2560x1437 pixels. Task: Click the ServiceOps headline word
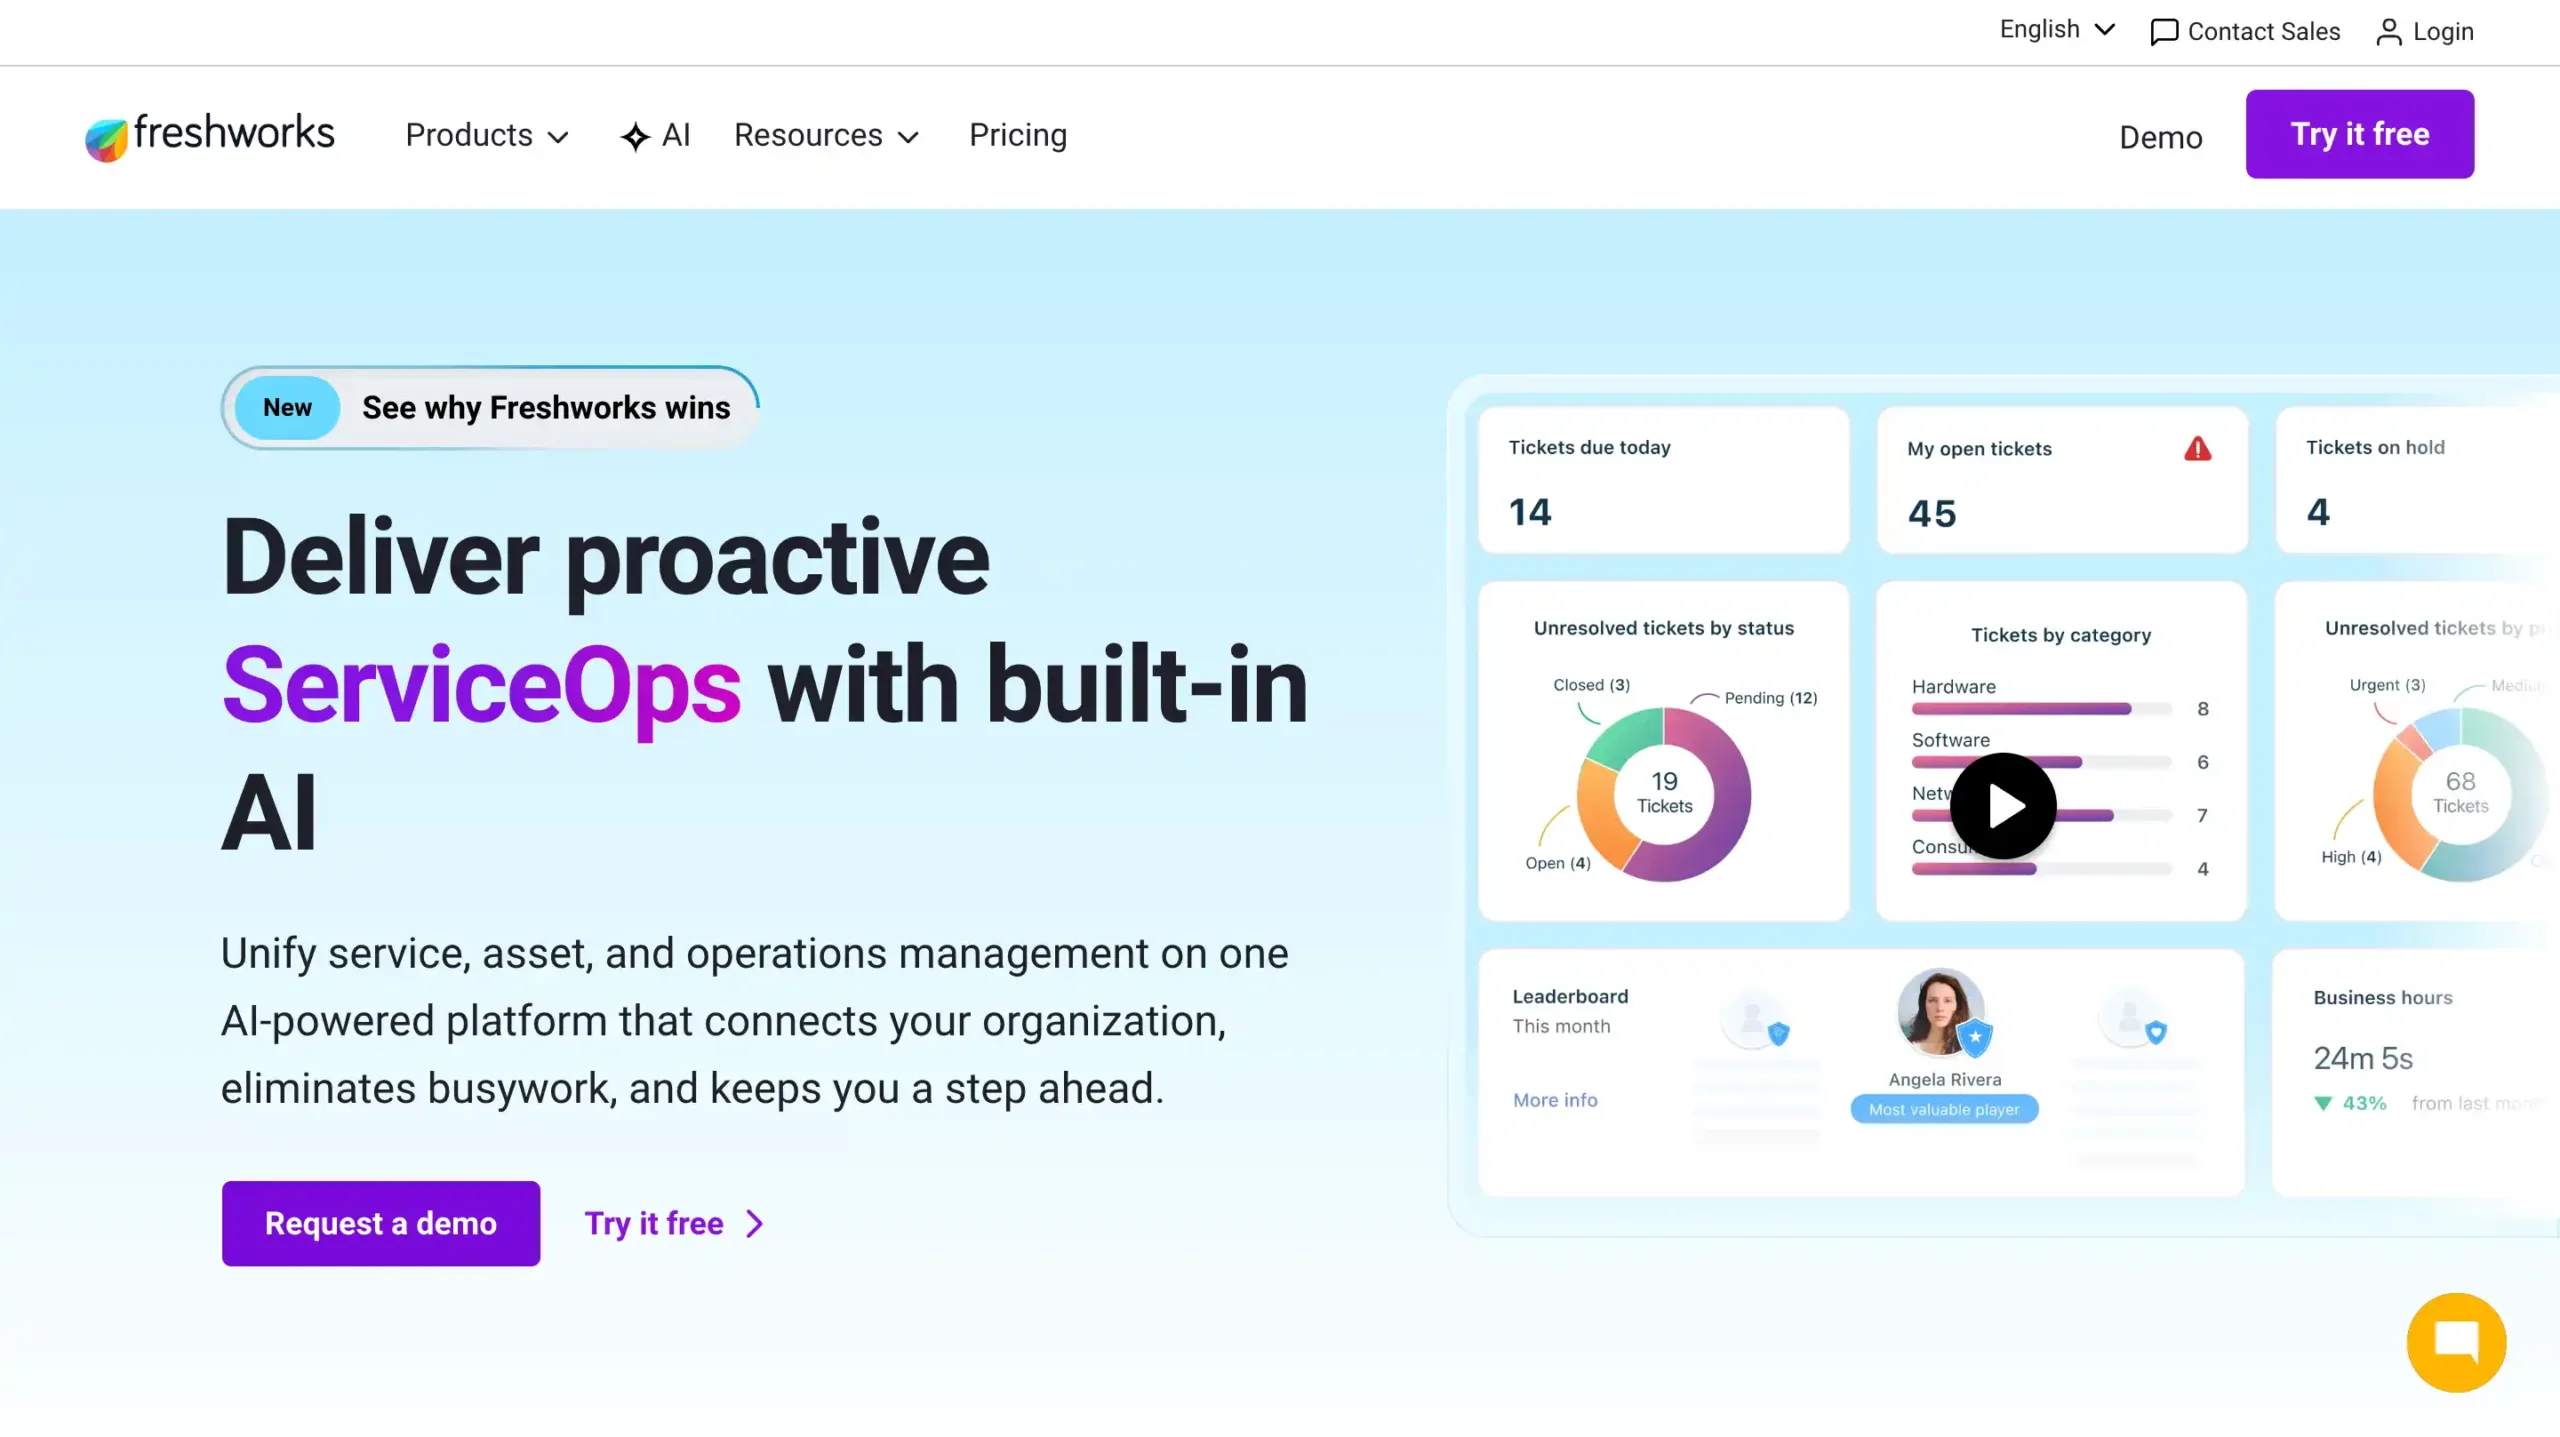click(x=481, y=686)
